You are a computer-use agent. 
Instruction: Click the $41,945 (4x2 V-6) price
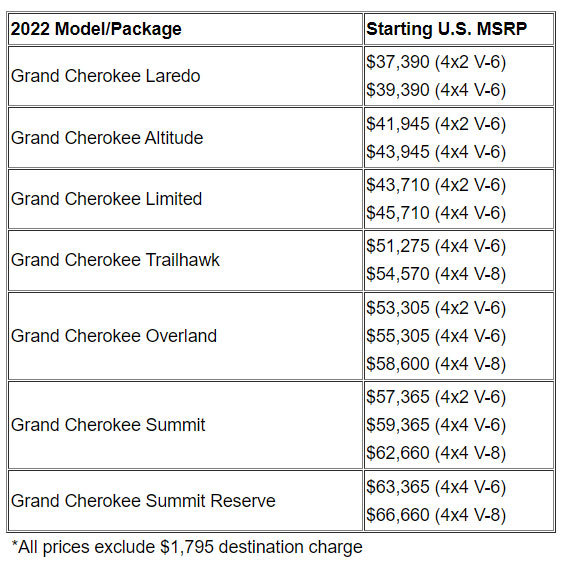436,124
